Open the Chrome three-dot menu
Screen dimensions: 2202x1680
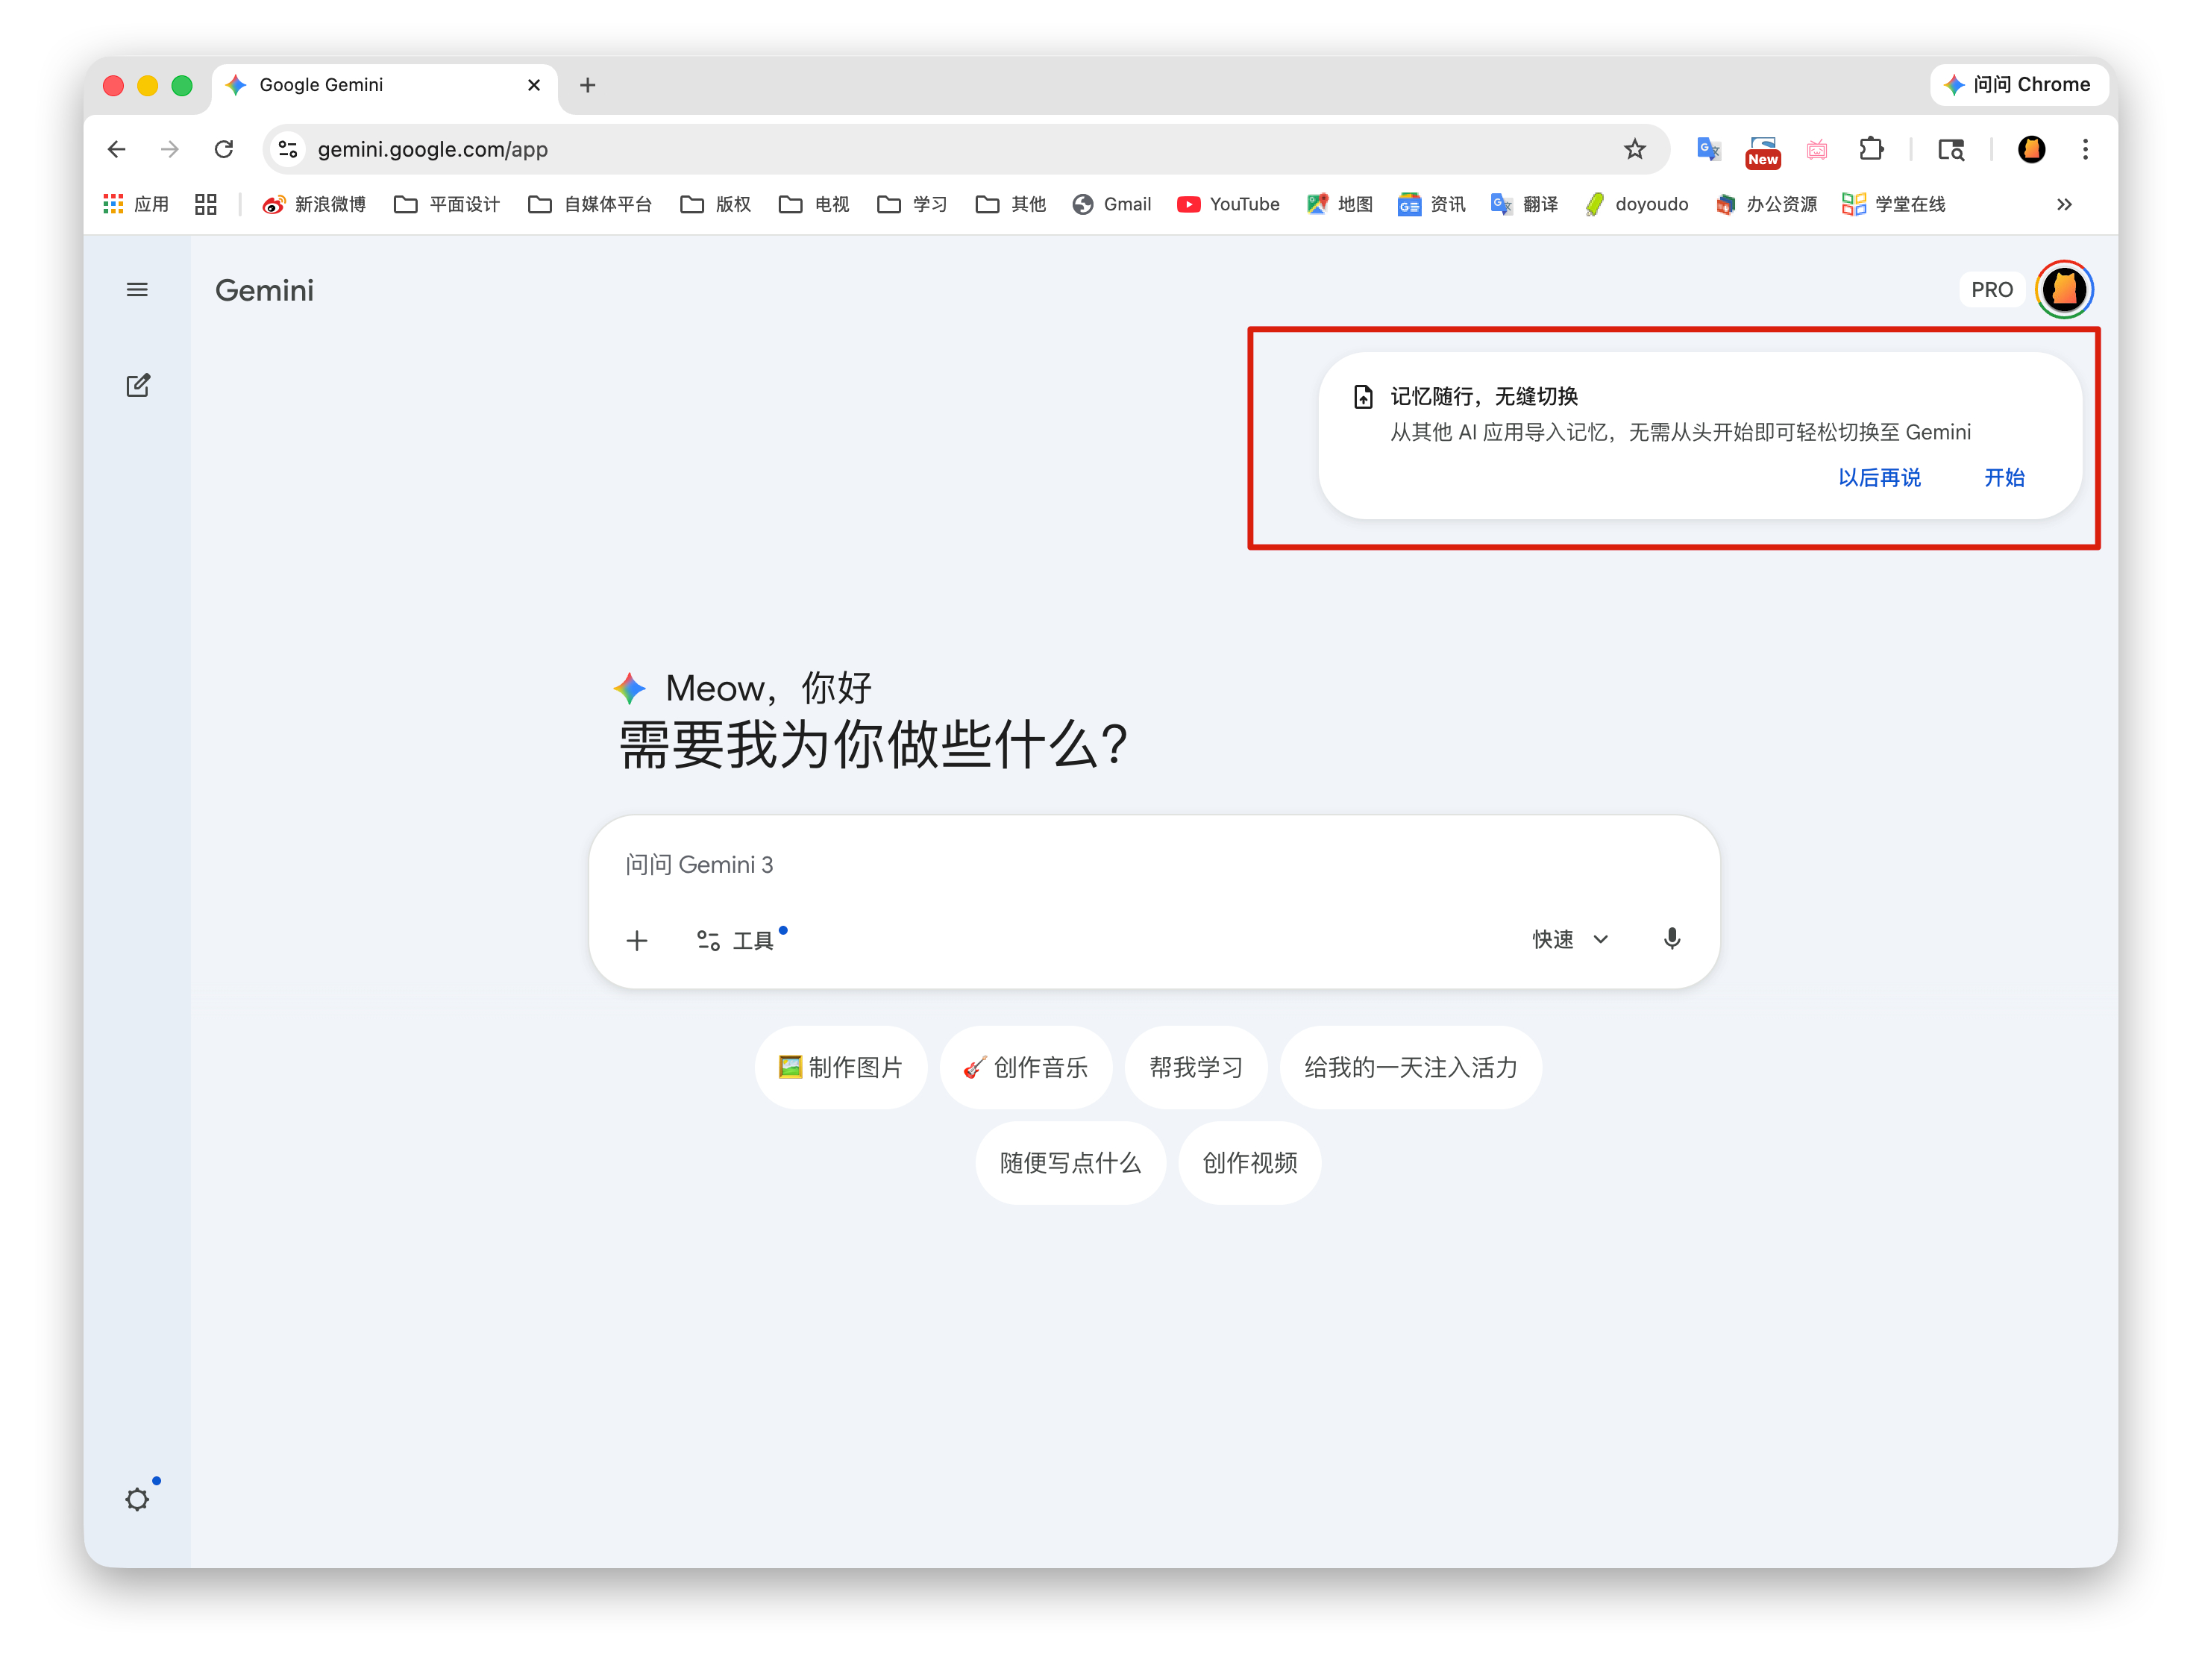click(2085, 149)
